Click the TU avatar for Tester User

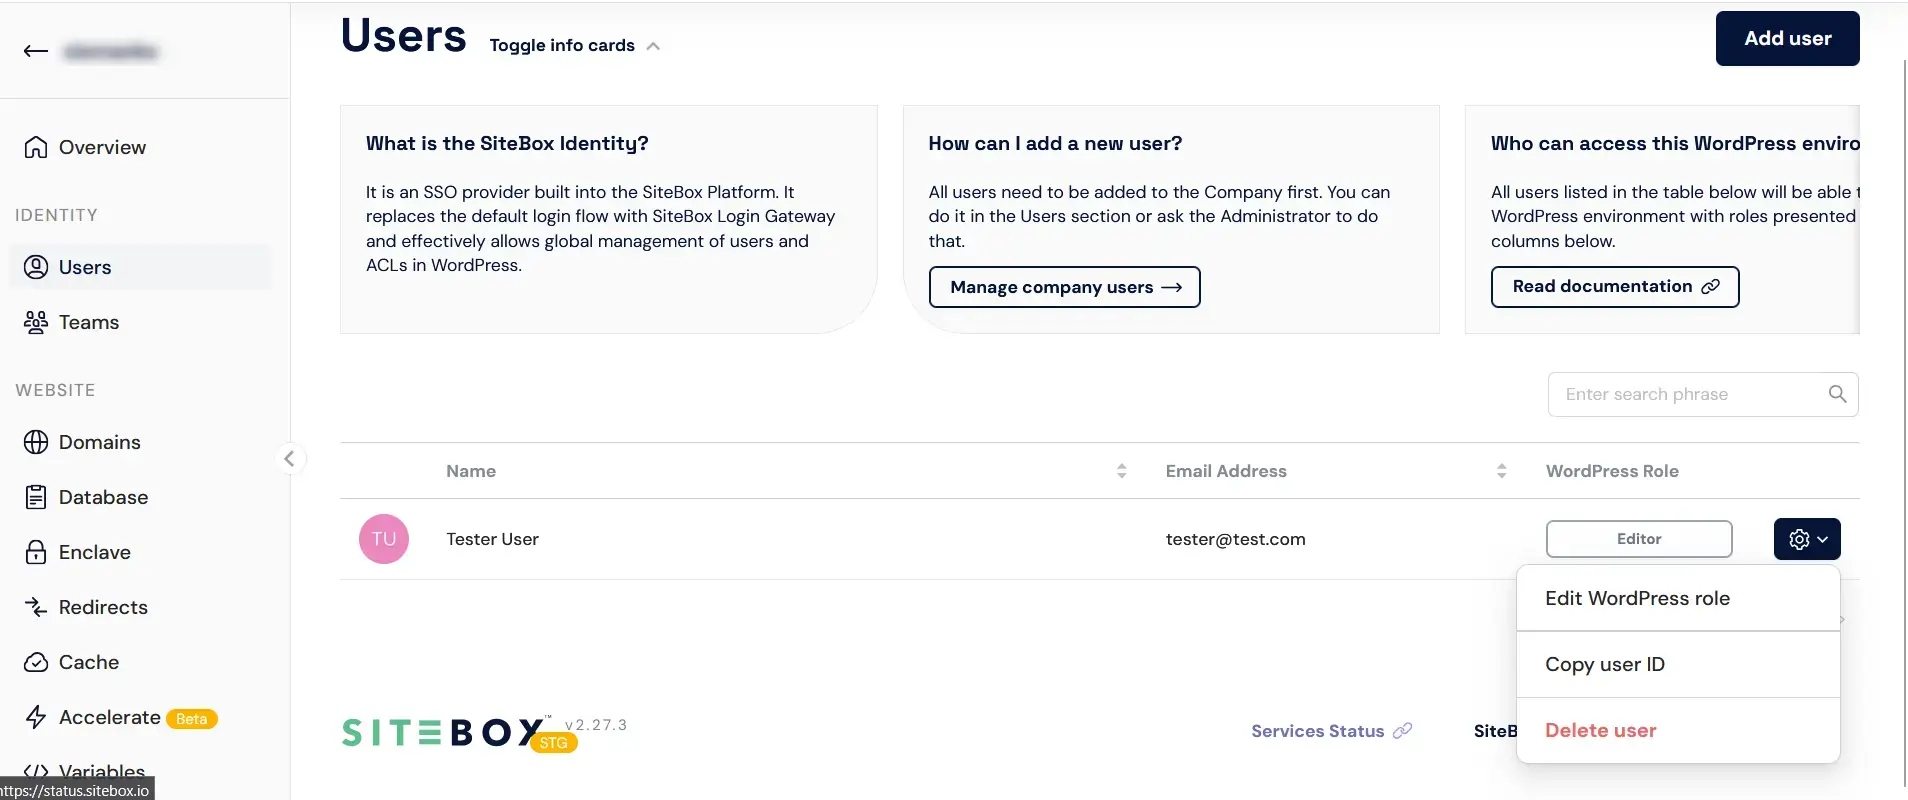[384, 539]
